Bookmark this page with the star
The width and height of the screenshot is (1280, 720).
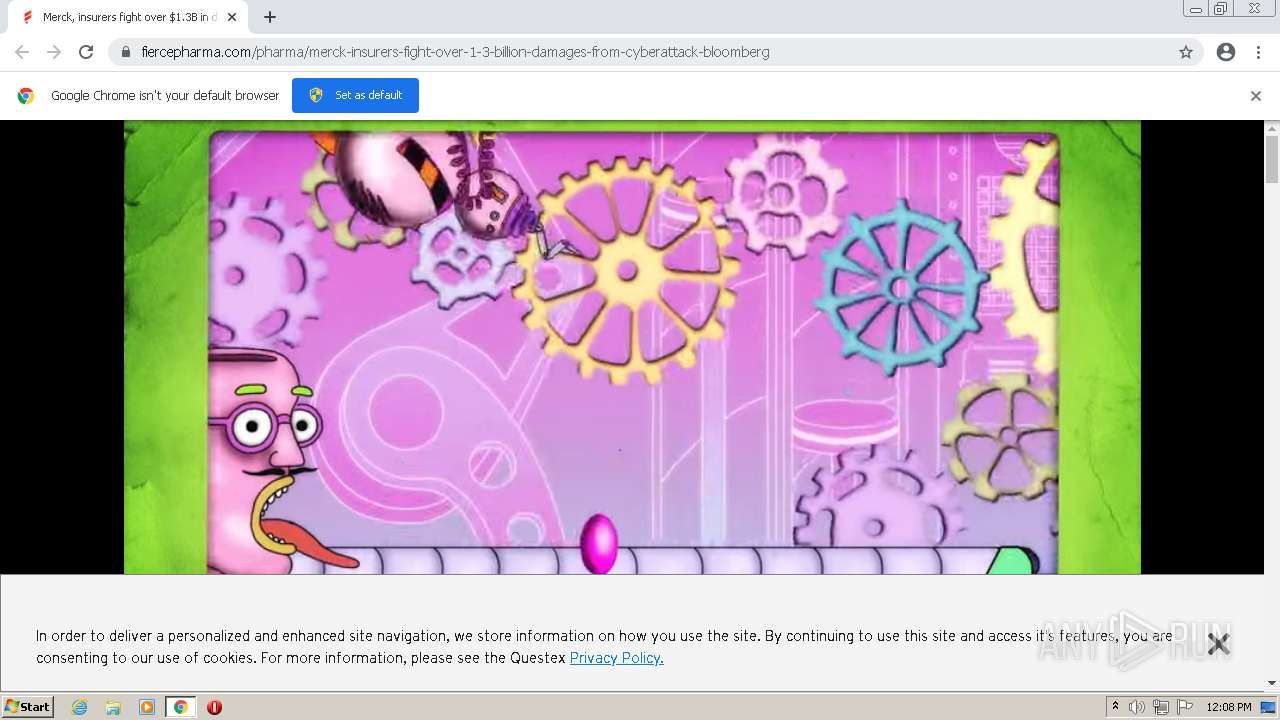(1186, 52)
